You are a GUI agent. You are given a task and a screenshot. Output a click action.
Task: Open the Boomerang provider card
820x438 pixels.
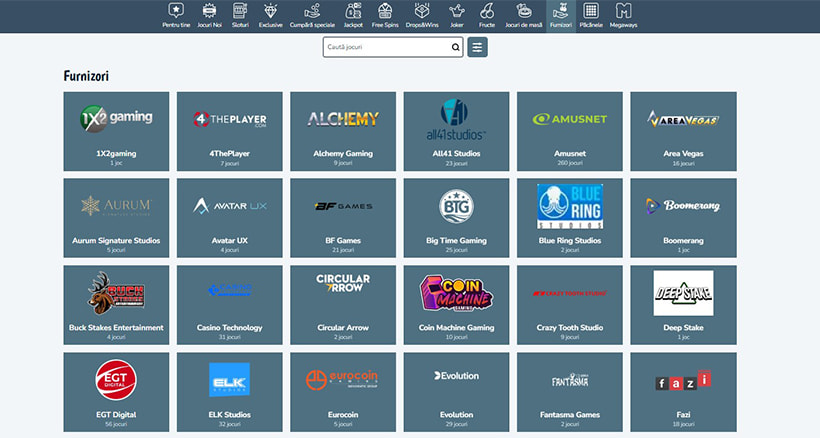(x=683, y=218)
